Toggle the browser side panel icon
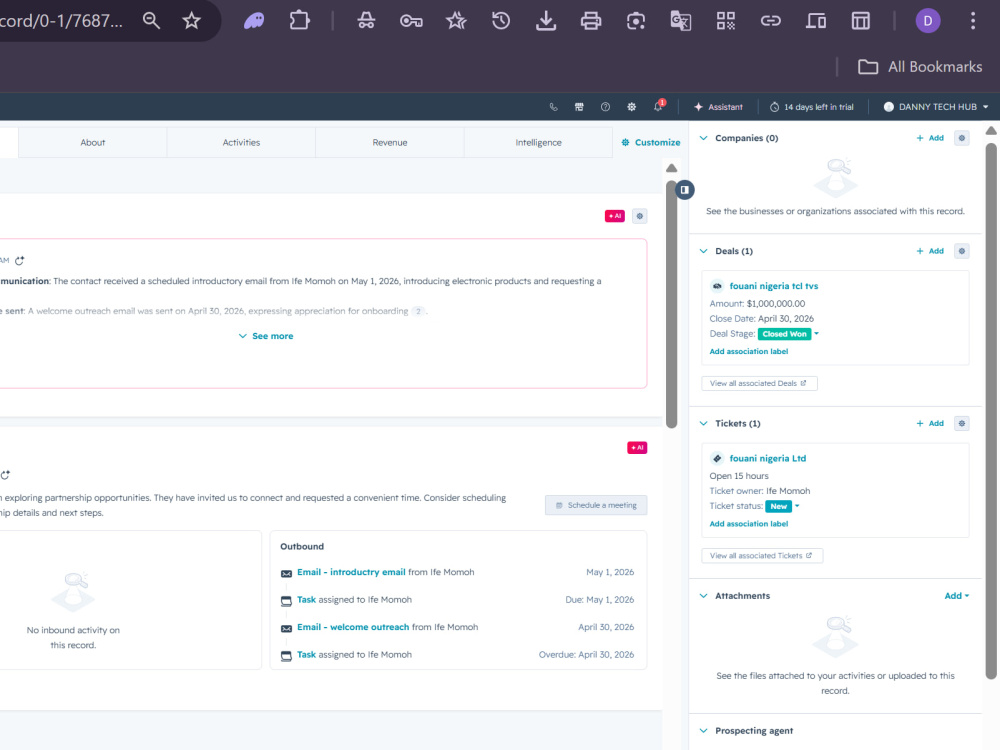Screen dimensions: 1000x750 (860, 21)
